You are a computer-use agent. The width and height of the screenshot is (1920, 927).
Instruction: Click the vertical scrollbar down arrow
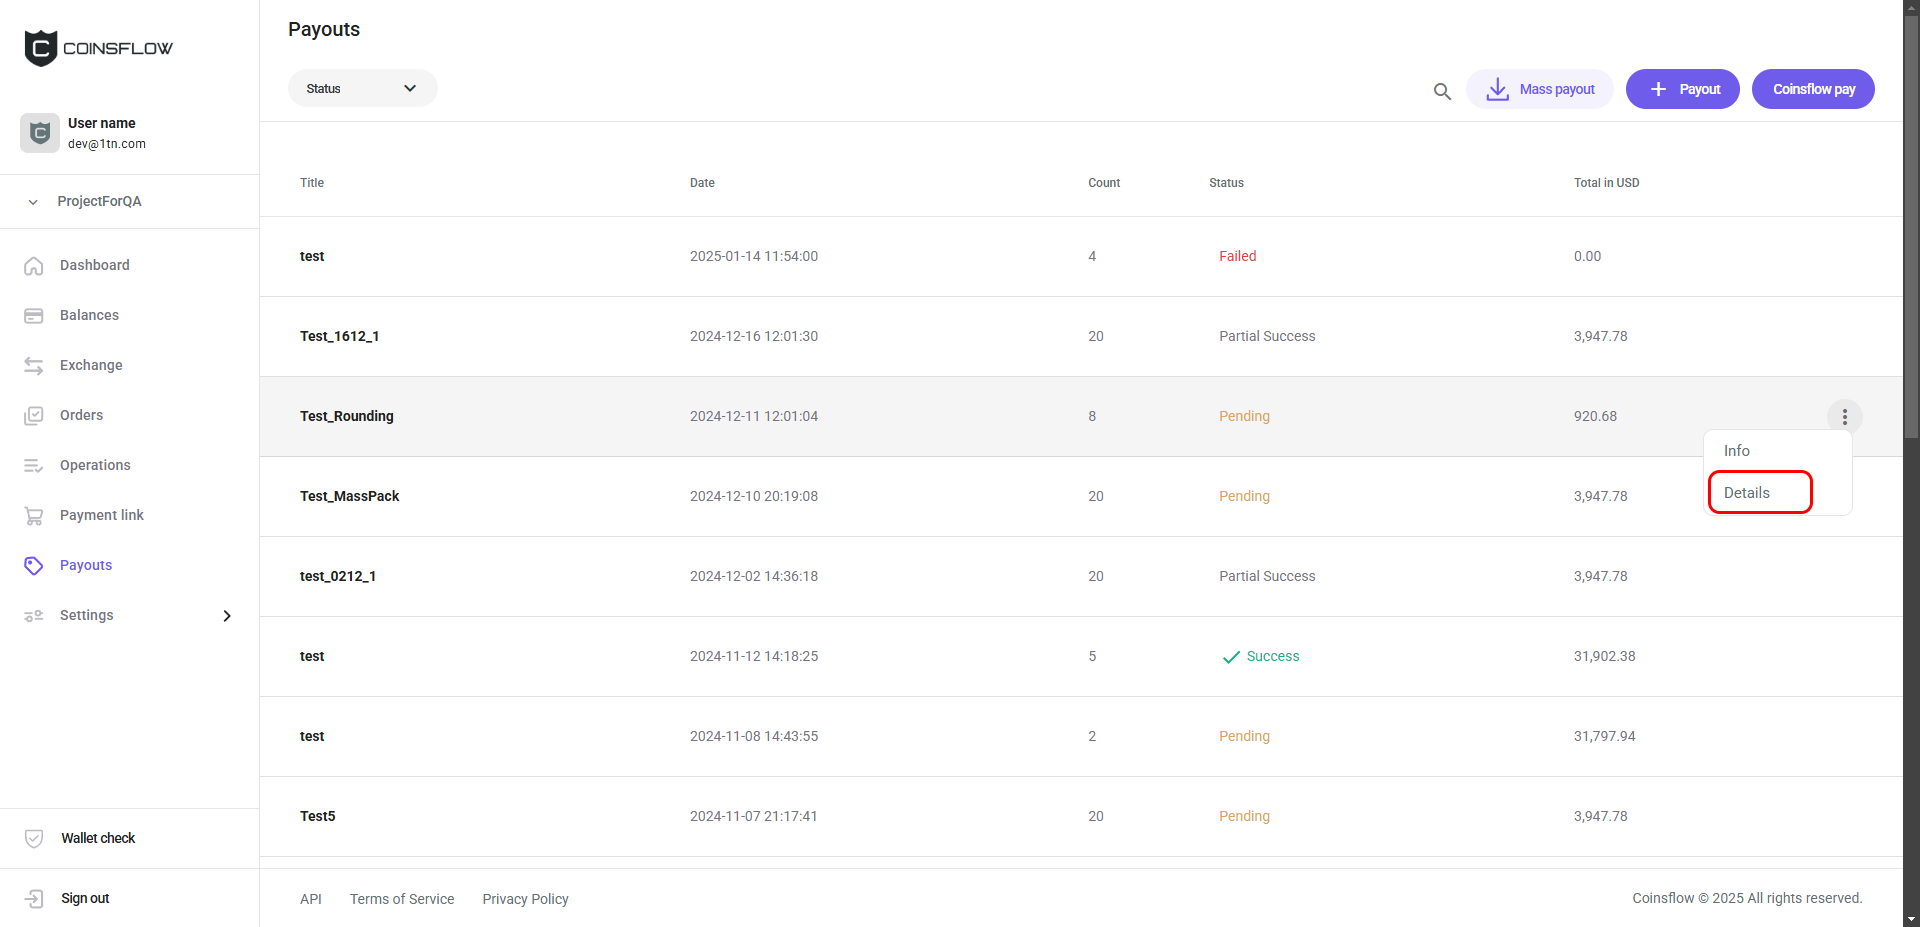tap(1911, 918)
